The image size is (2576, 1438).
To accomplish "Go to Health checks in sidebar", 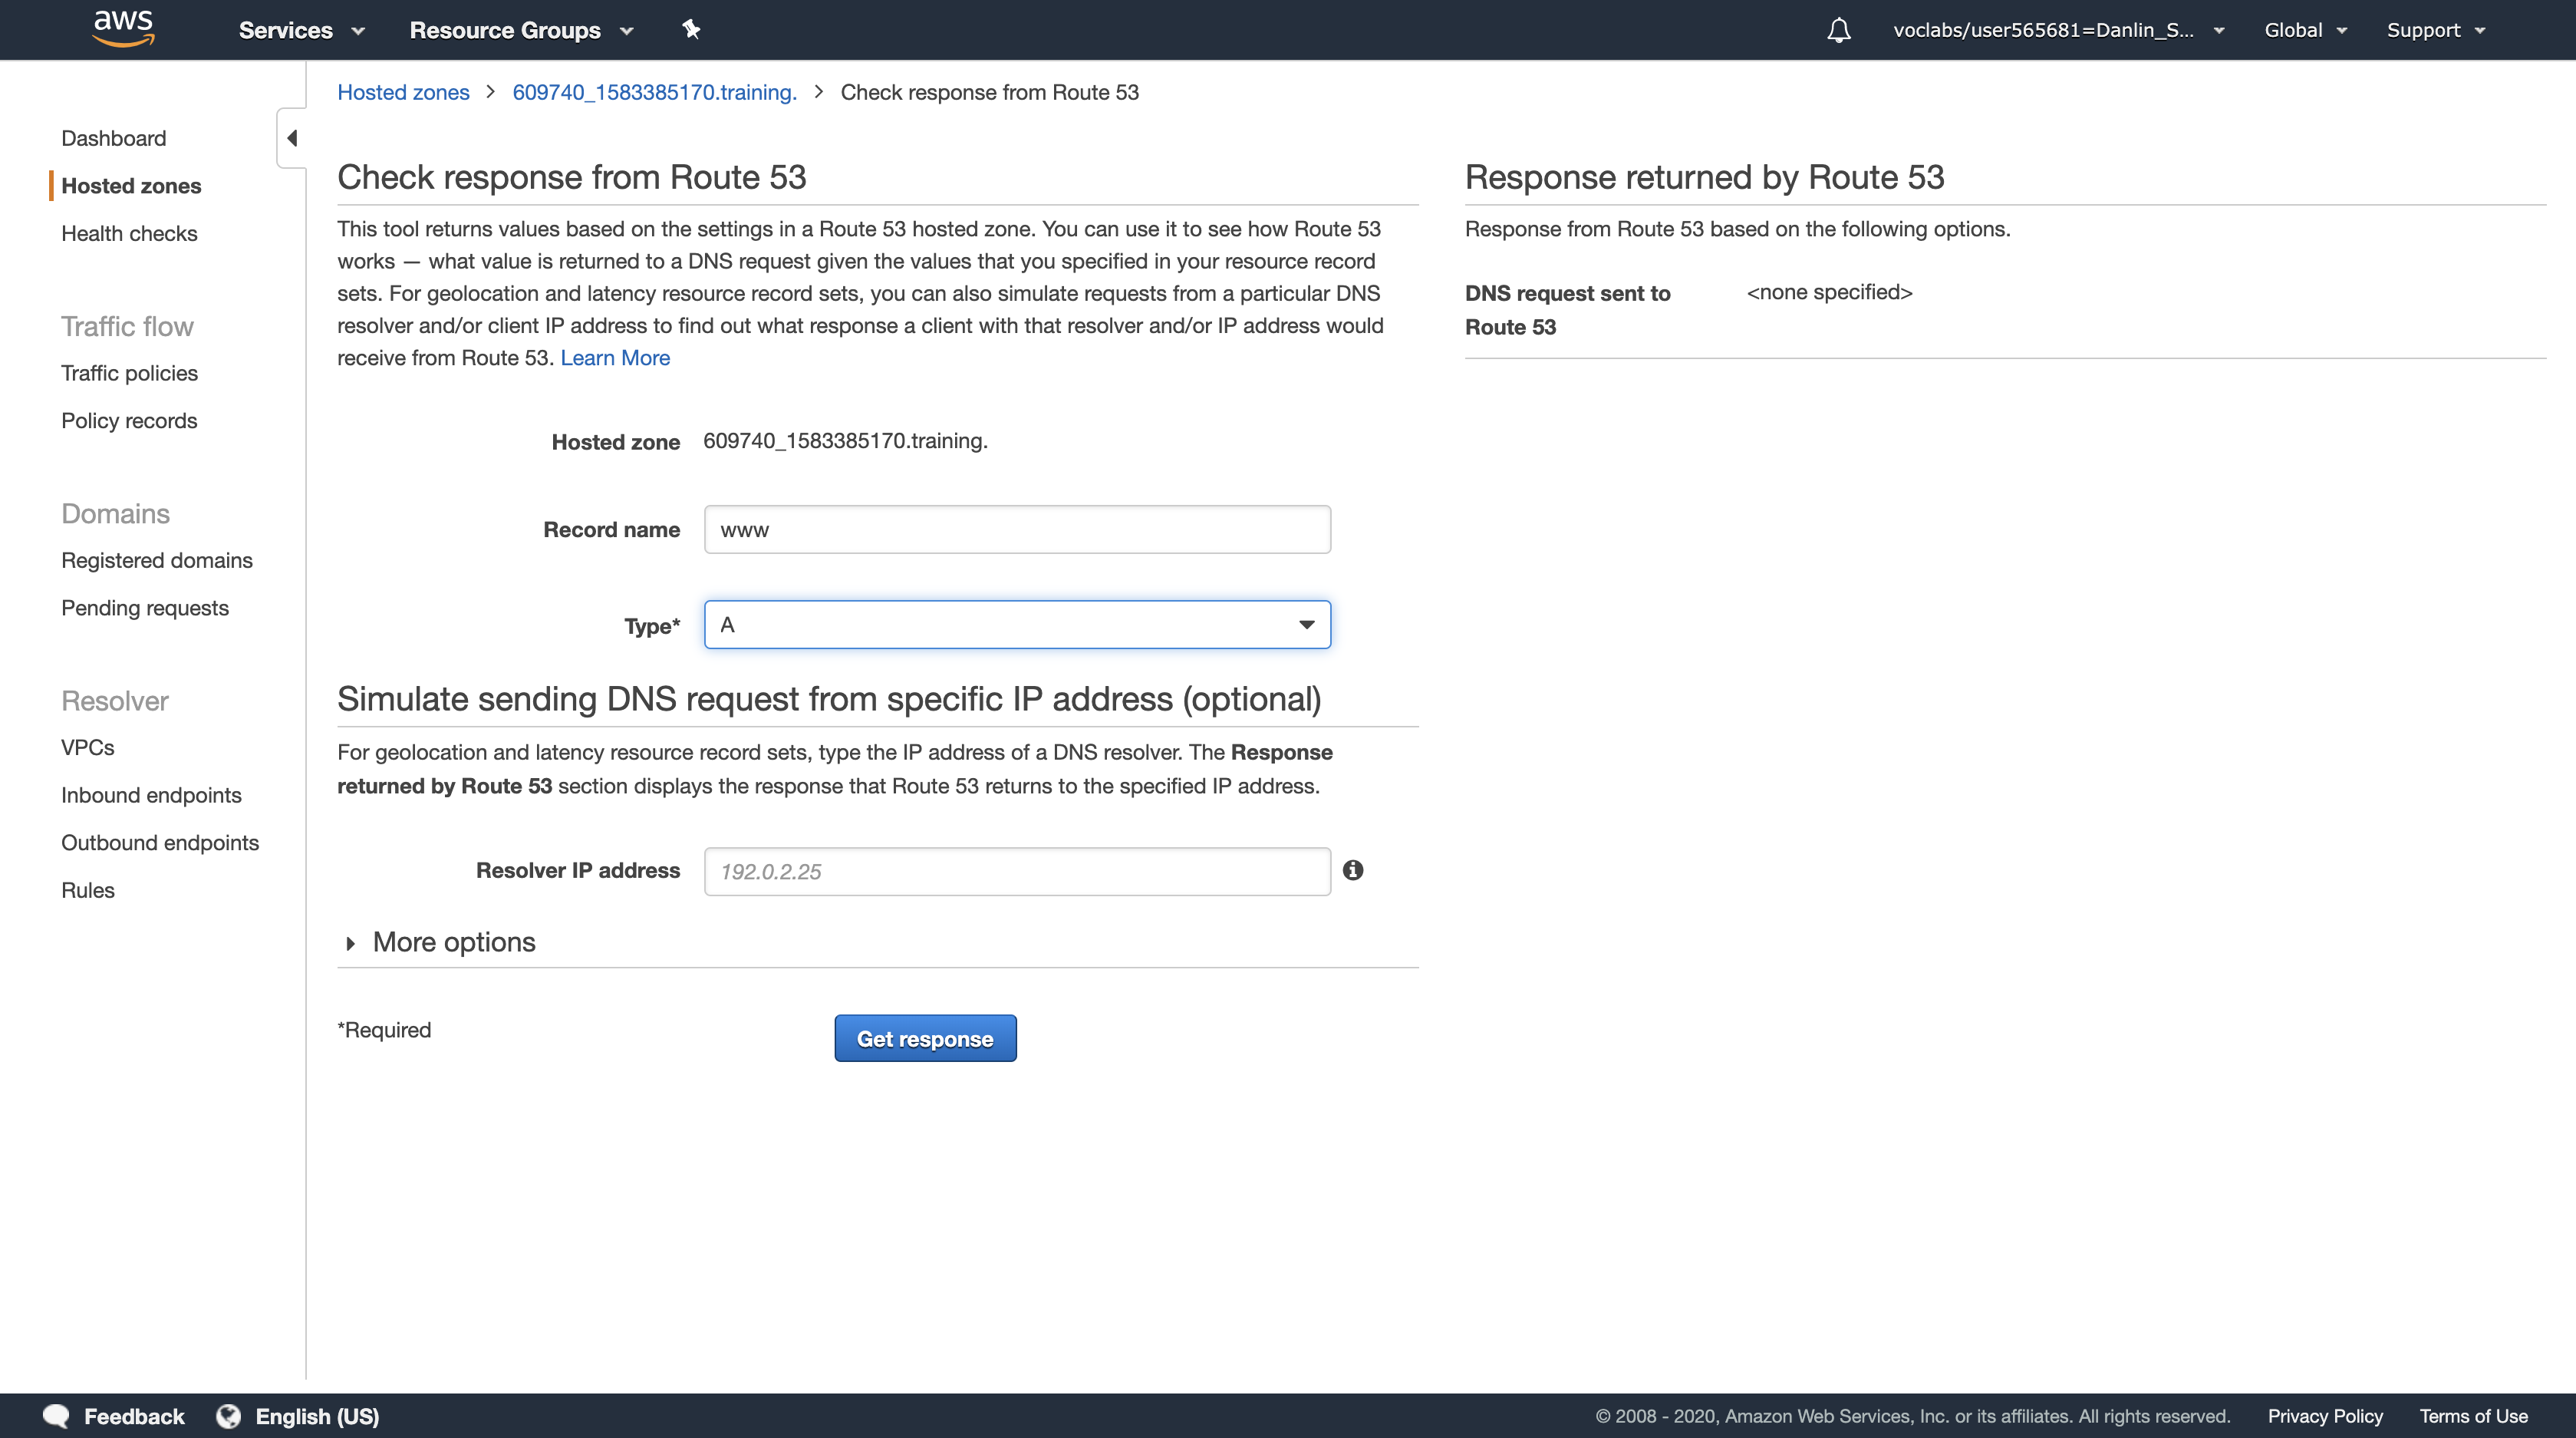I will (x=129, y=233).
